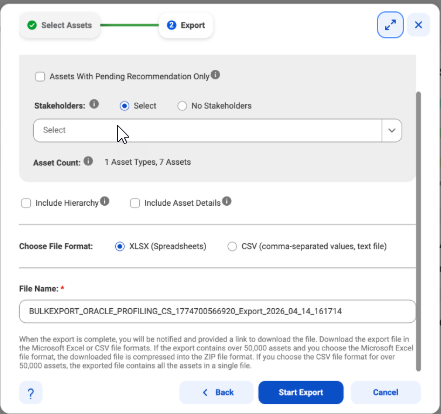Enable Assets With Pending Recommendation Only
This screenshot has height=414, width=441.
40,77
